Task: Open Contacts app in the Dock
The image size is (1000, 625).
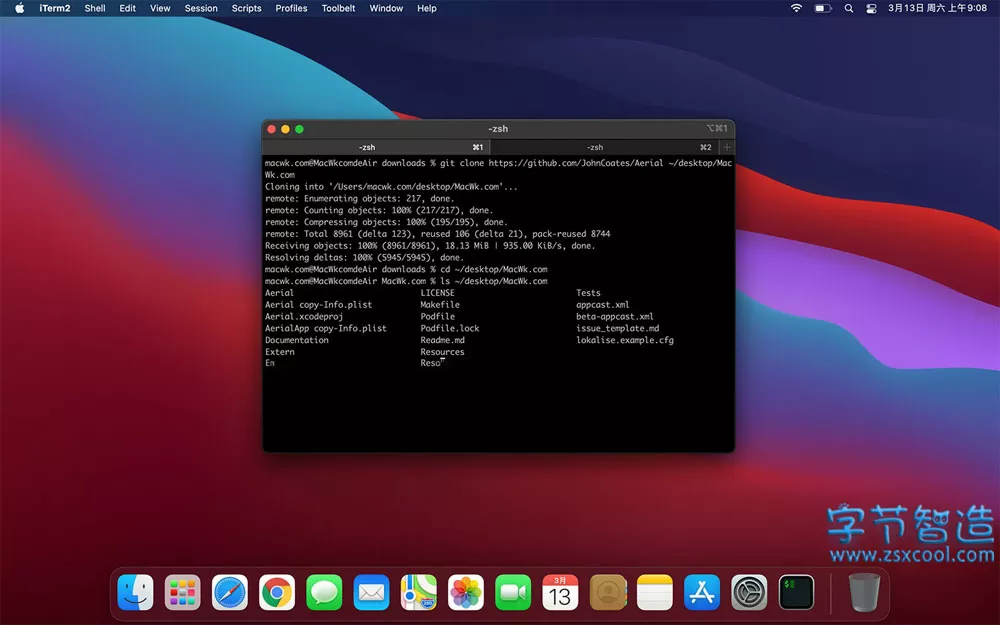Action: [608, 592]
